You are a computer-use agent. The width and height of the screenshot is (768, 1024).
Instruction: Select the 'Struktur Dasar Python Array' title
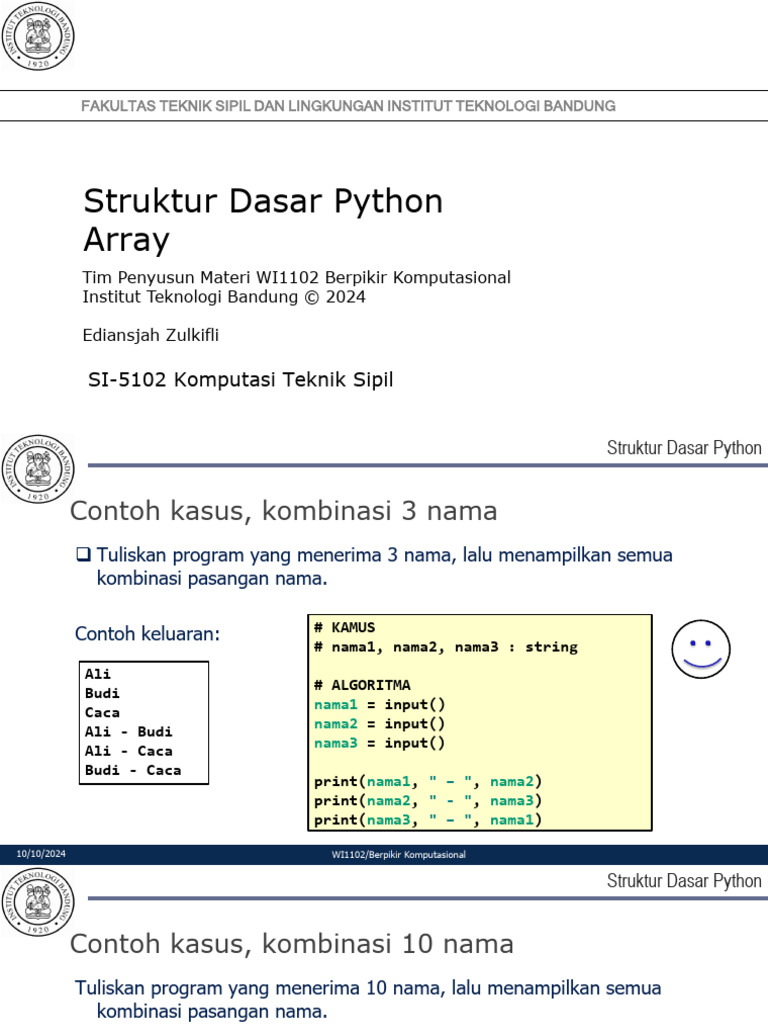(x=262, y=220)
